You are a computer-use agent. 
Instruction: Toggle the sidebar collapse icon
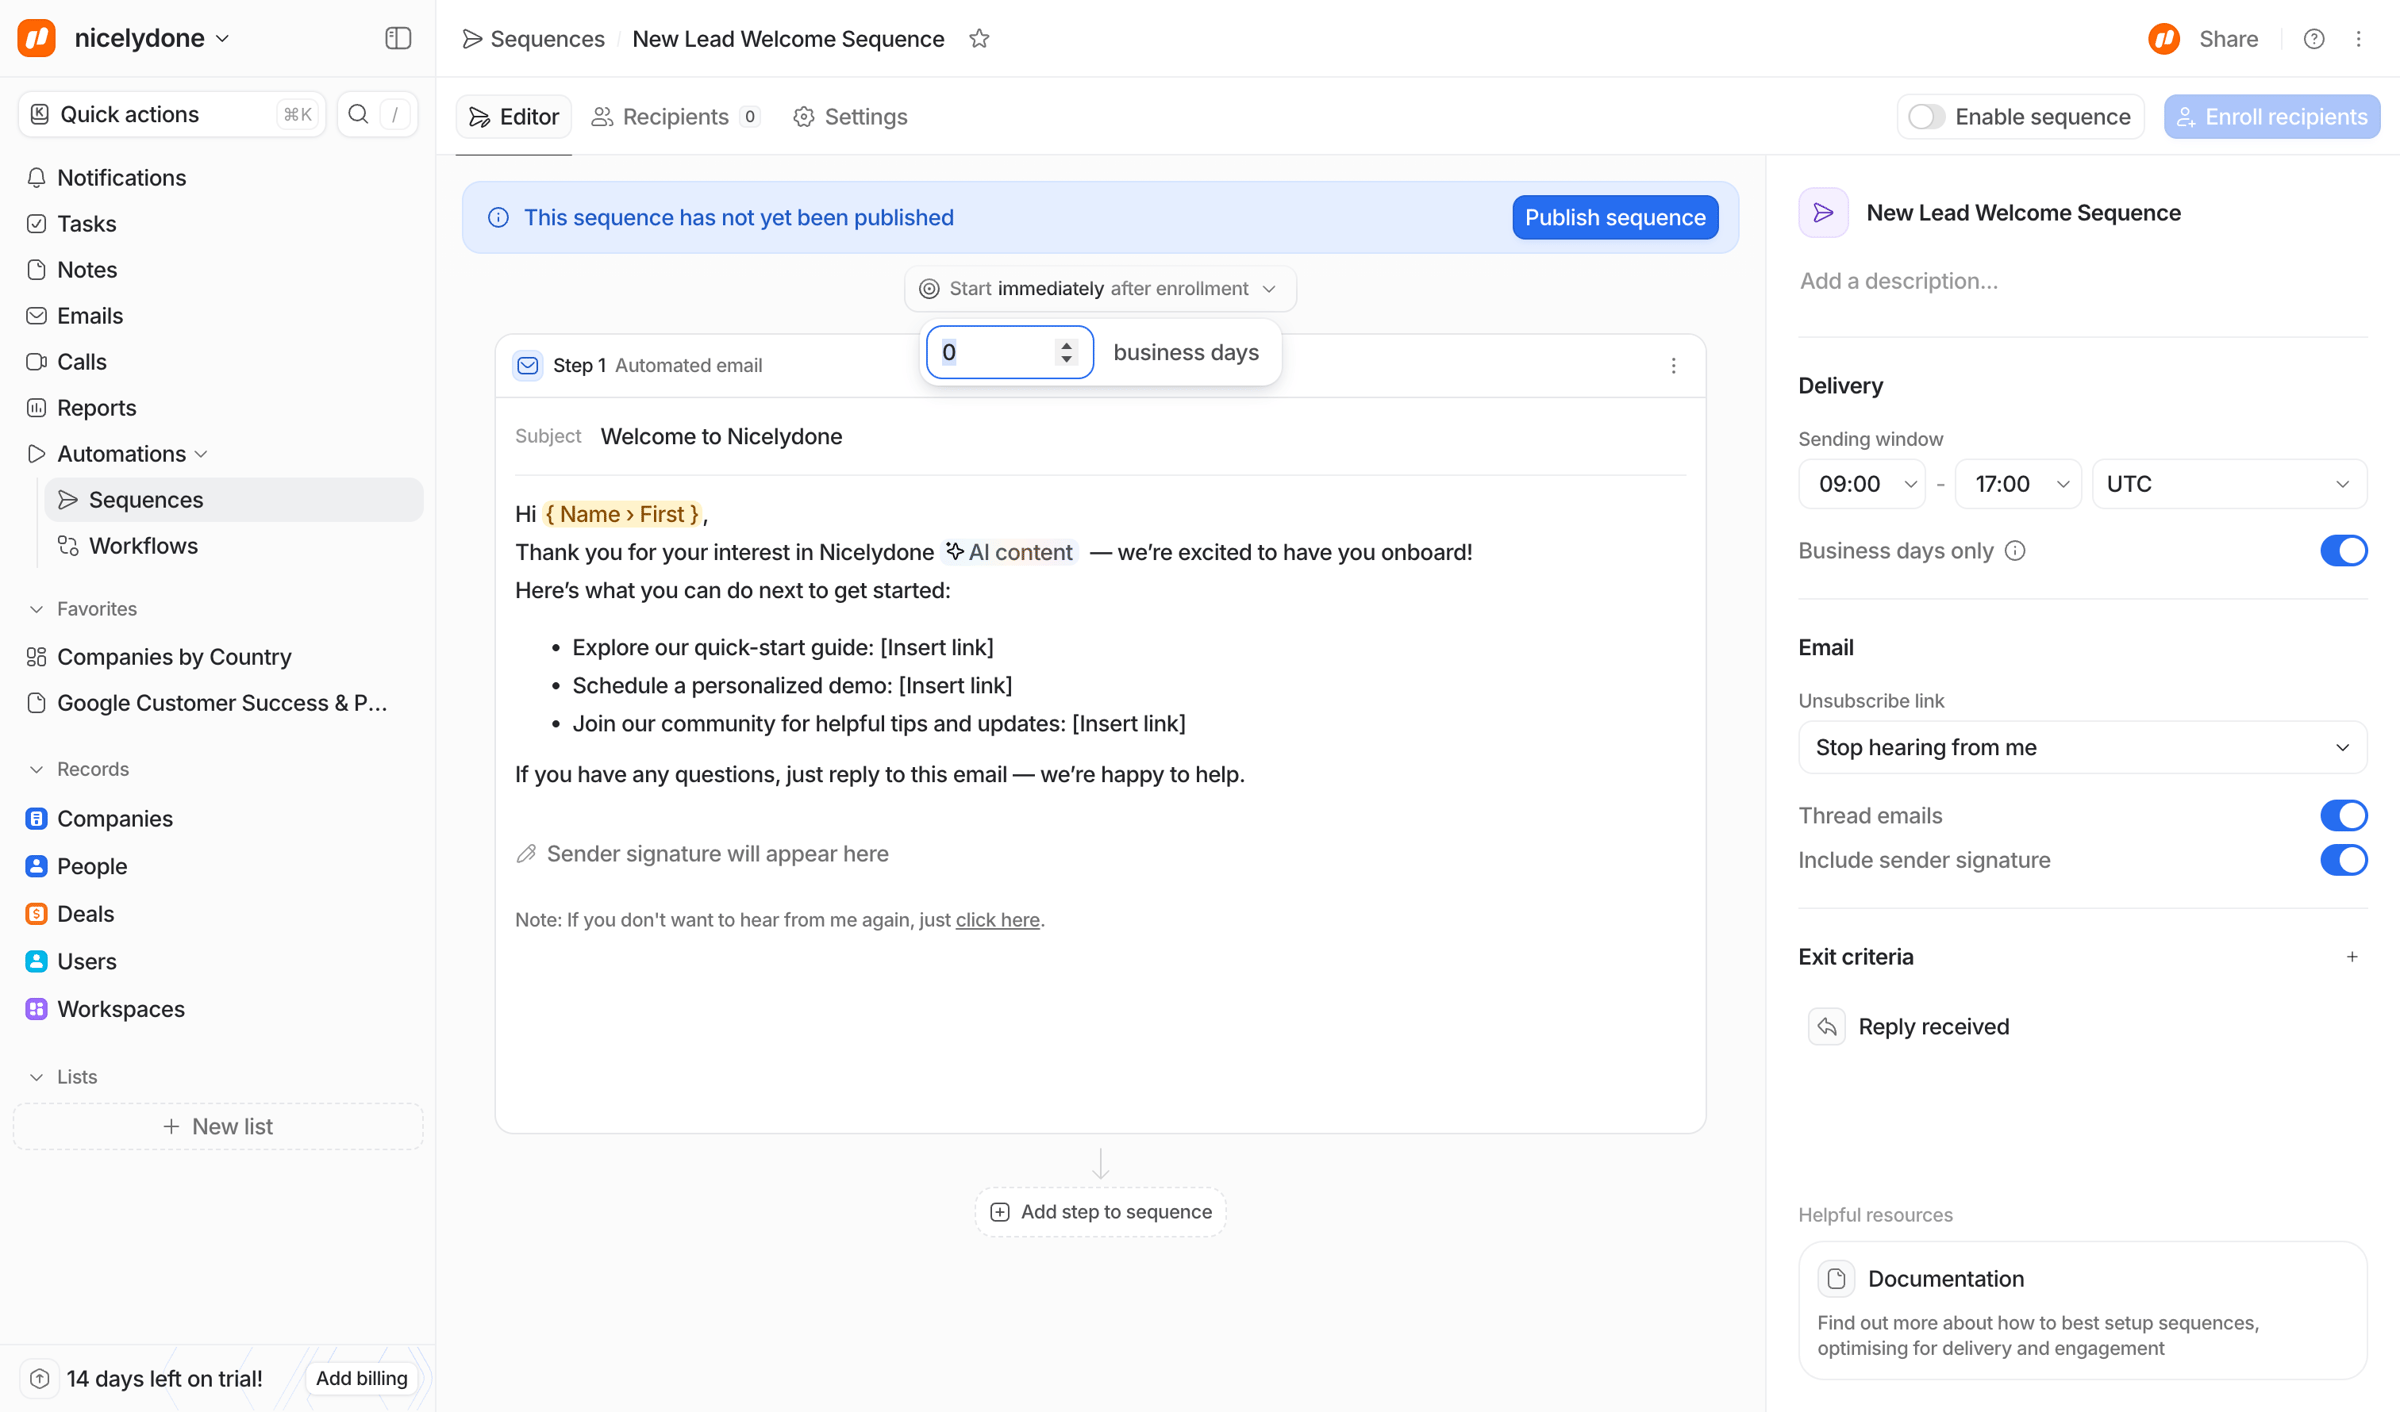click(x=398, y=38)
